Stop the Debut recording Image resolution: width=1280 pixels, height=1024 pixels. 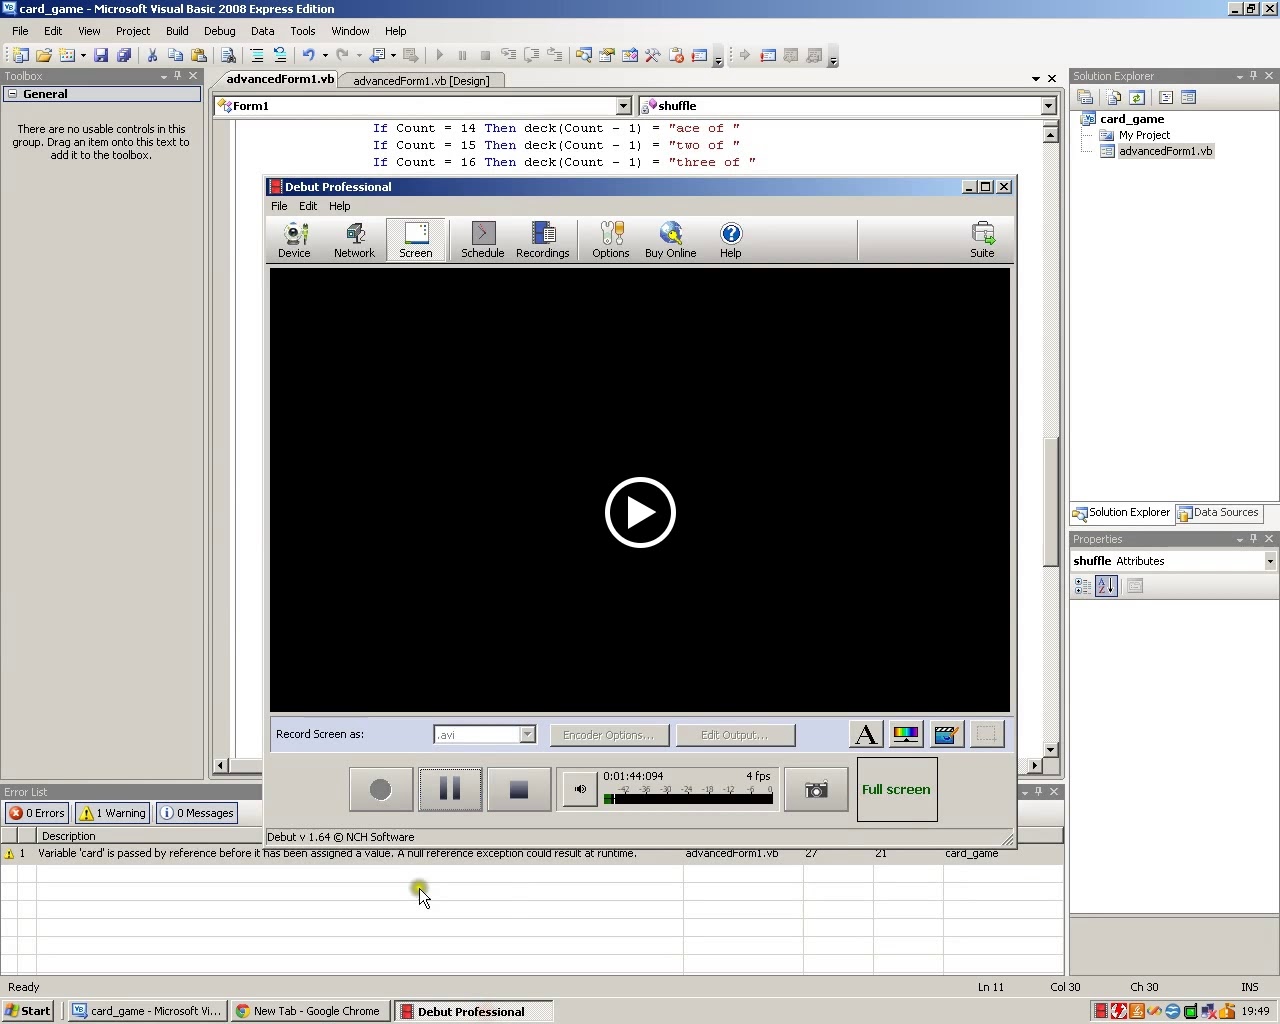click(x=518, y=790)
